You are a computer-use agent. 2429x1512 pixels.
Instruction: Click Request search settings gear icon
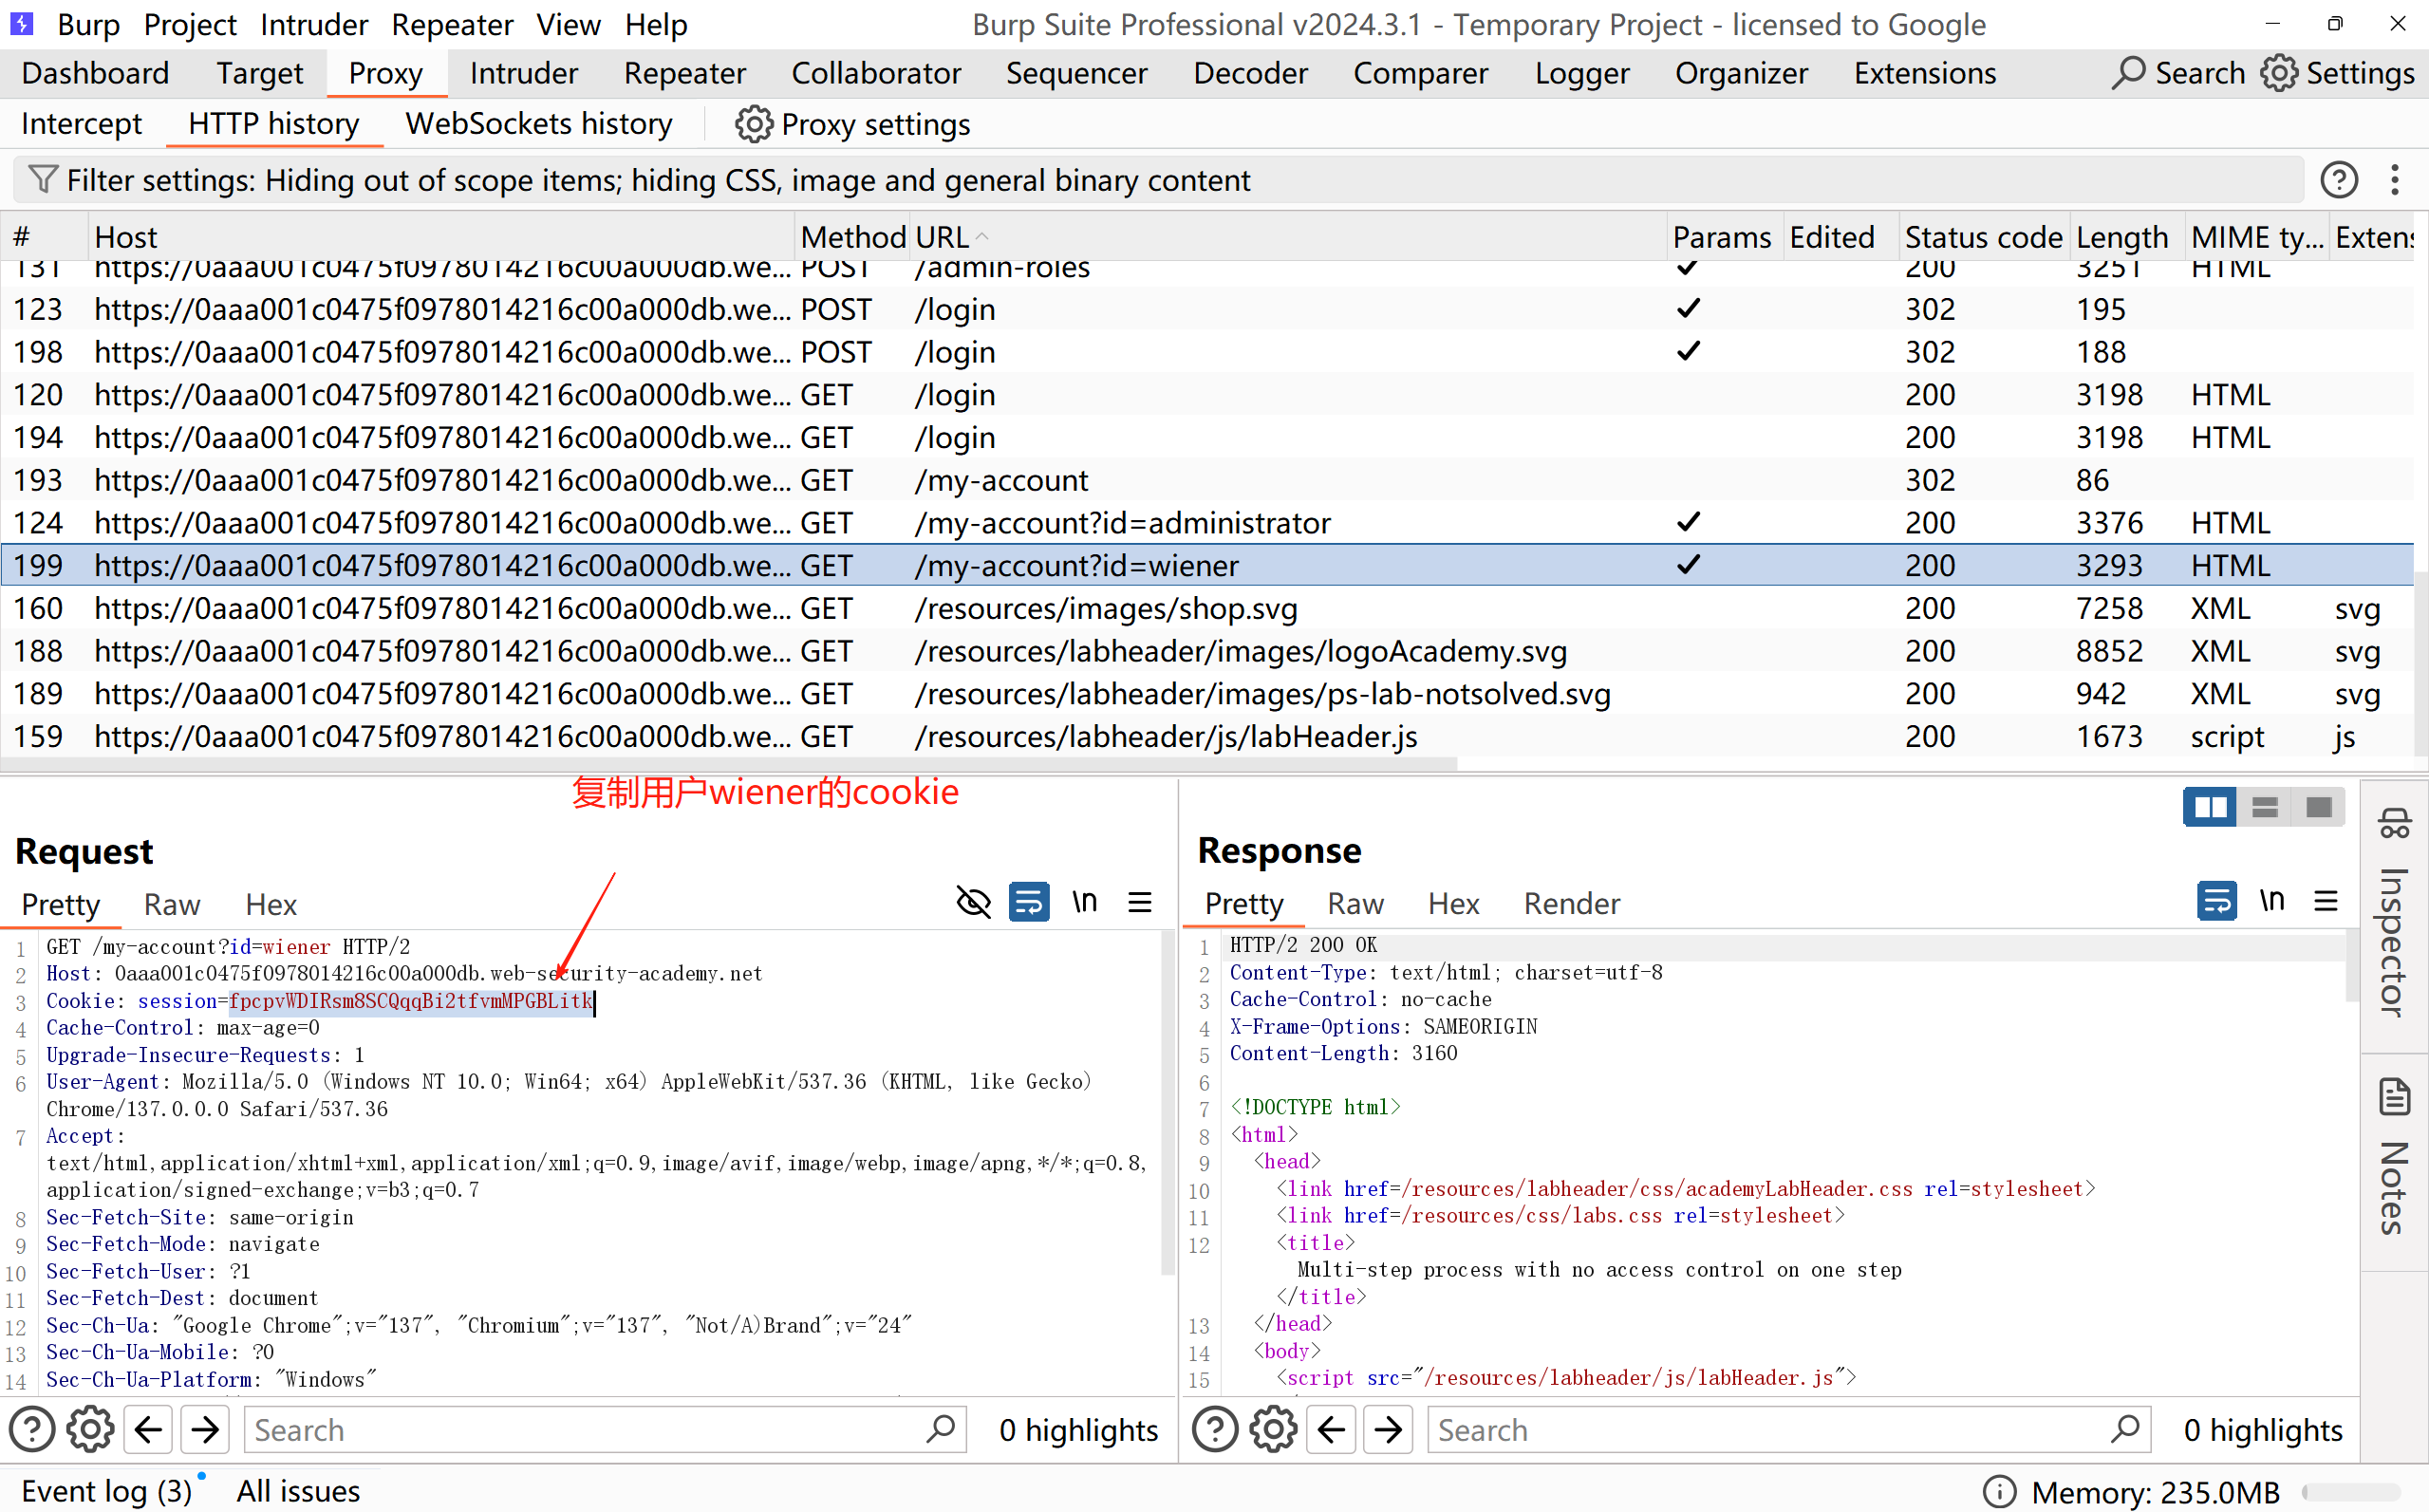(x=90, y=1430)
